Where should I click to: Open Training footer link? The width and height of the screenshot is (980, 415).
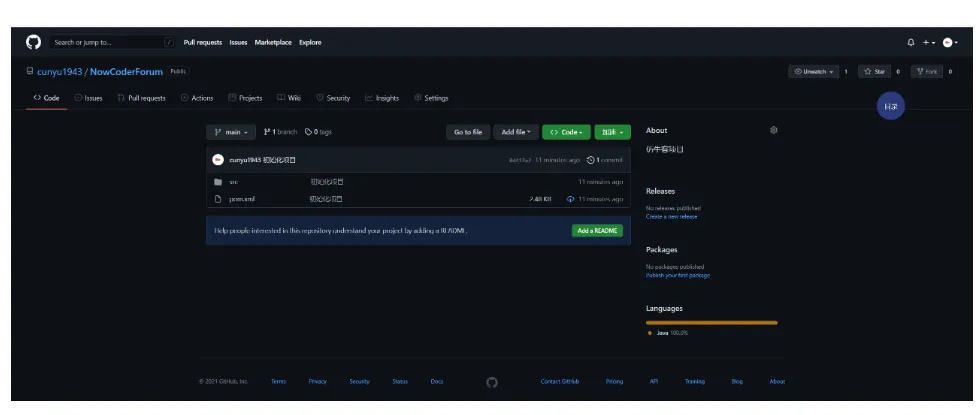(694, 381)
